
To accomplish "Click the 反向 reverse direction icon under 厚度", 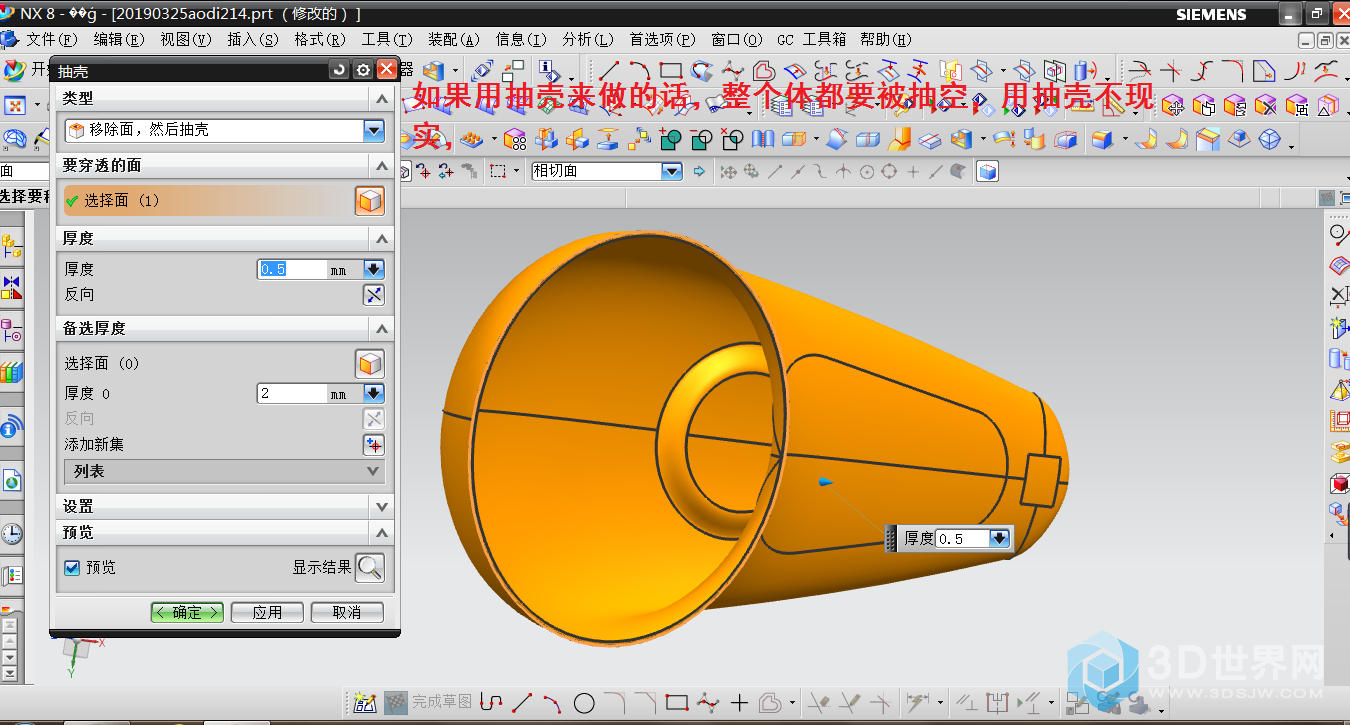I will tap(373, 294).
